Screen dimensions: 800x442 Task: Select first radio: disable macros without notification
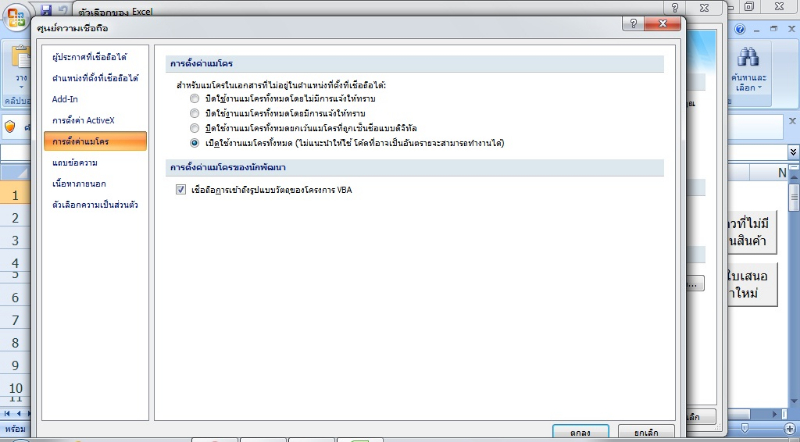[x=194, y=100]
